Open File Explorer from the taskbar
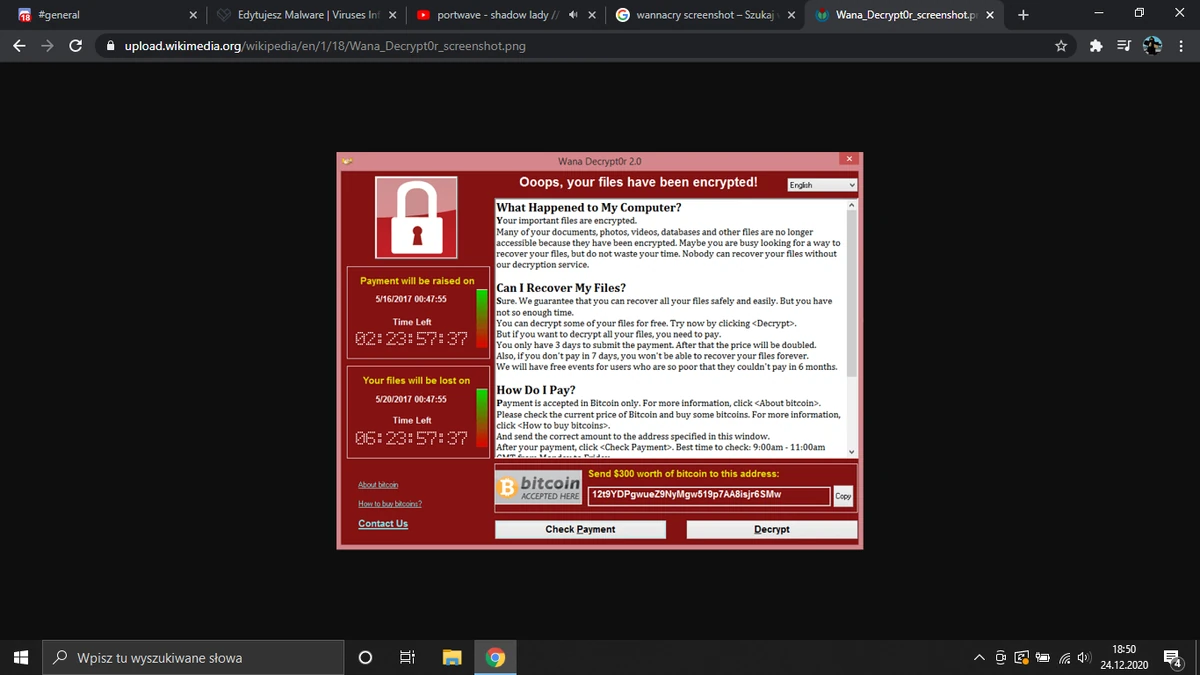 [x=451, y=657]
